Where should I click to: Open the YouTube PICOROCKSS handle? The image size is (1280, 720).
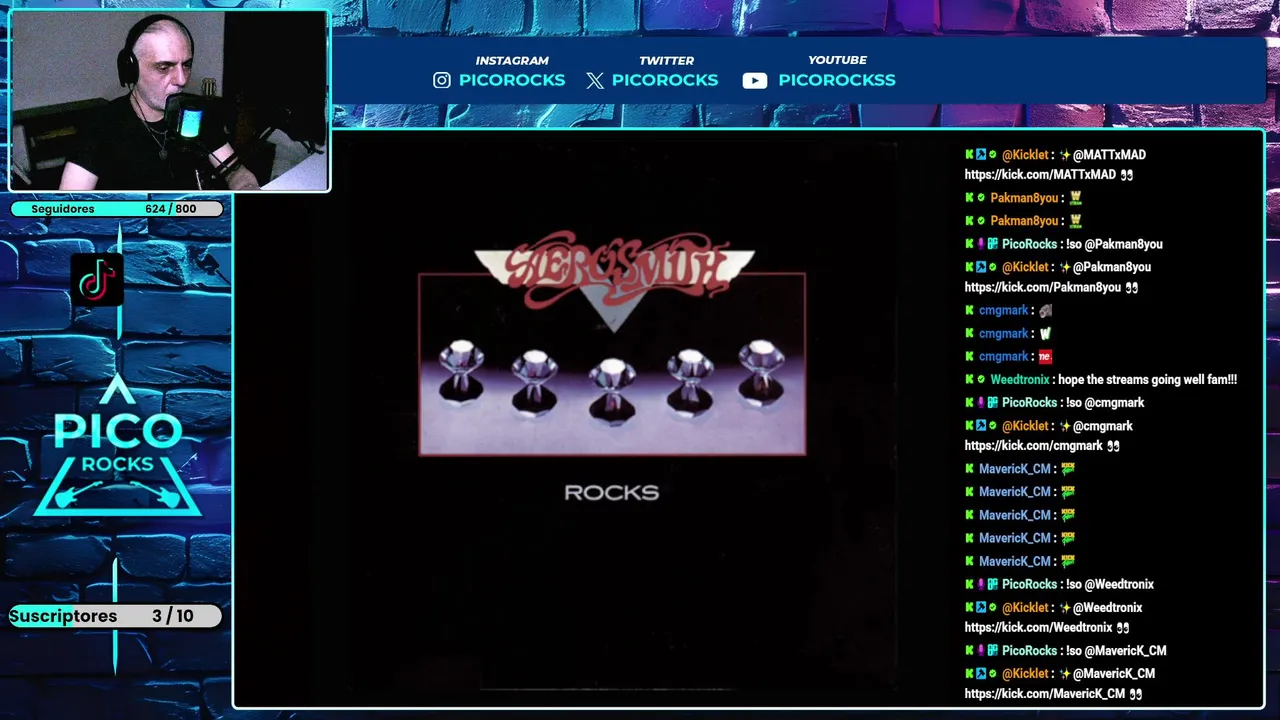[837, 80]
